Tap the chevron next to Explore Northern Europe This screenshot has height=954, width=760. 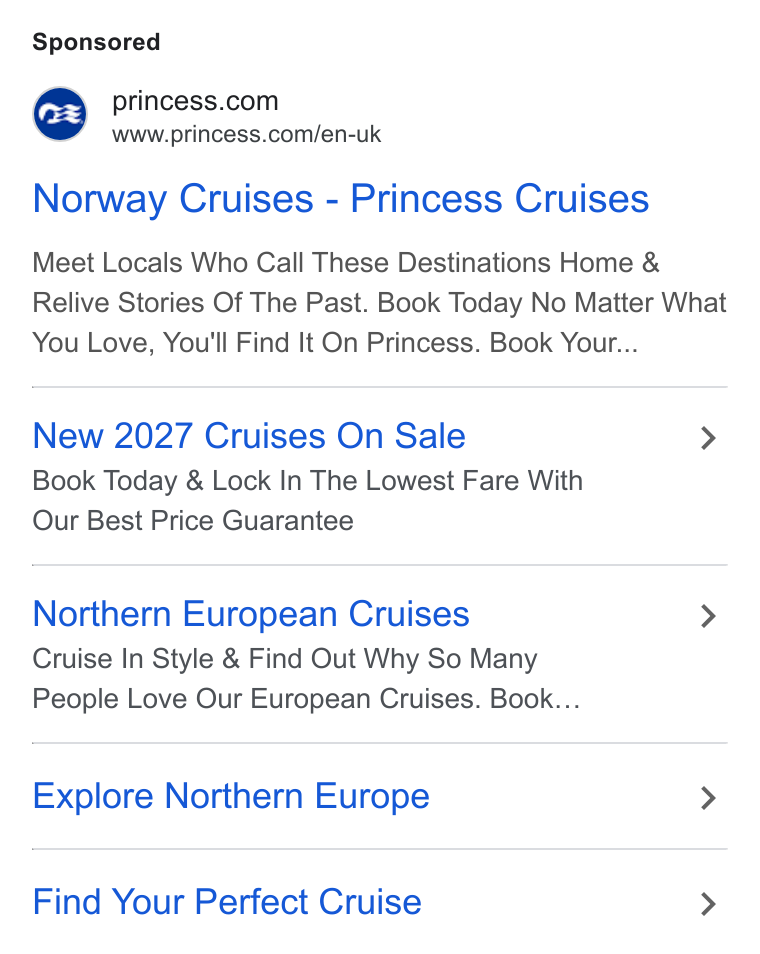click(x=708, y=798)
